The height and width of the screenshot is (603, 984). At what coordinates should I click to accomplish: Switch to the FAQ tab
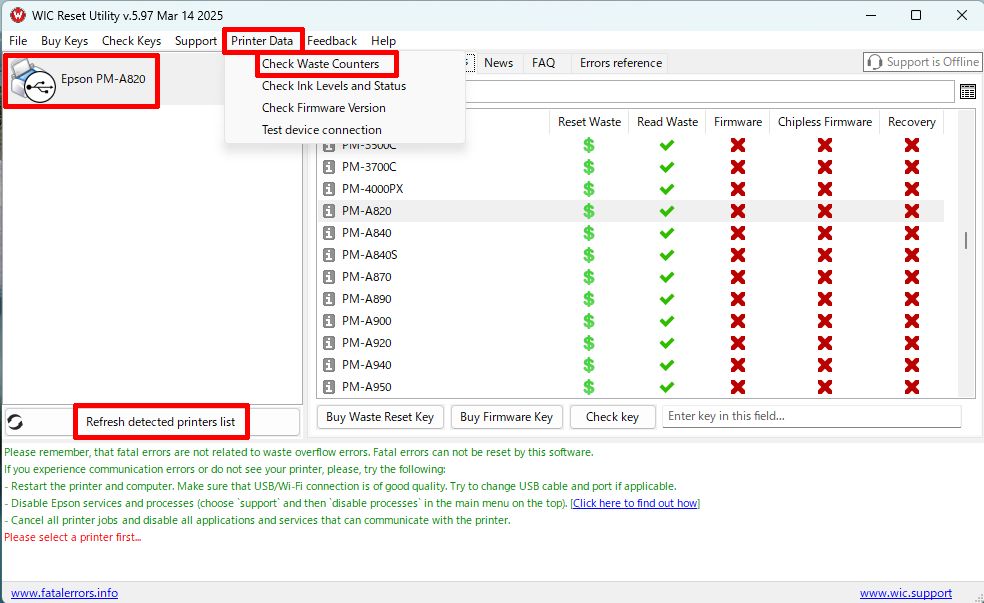543,63
